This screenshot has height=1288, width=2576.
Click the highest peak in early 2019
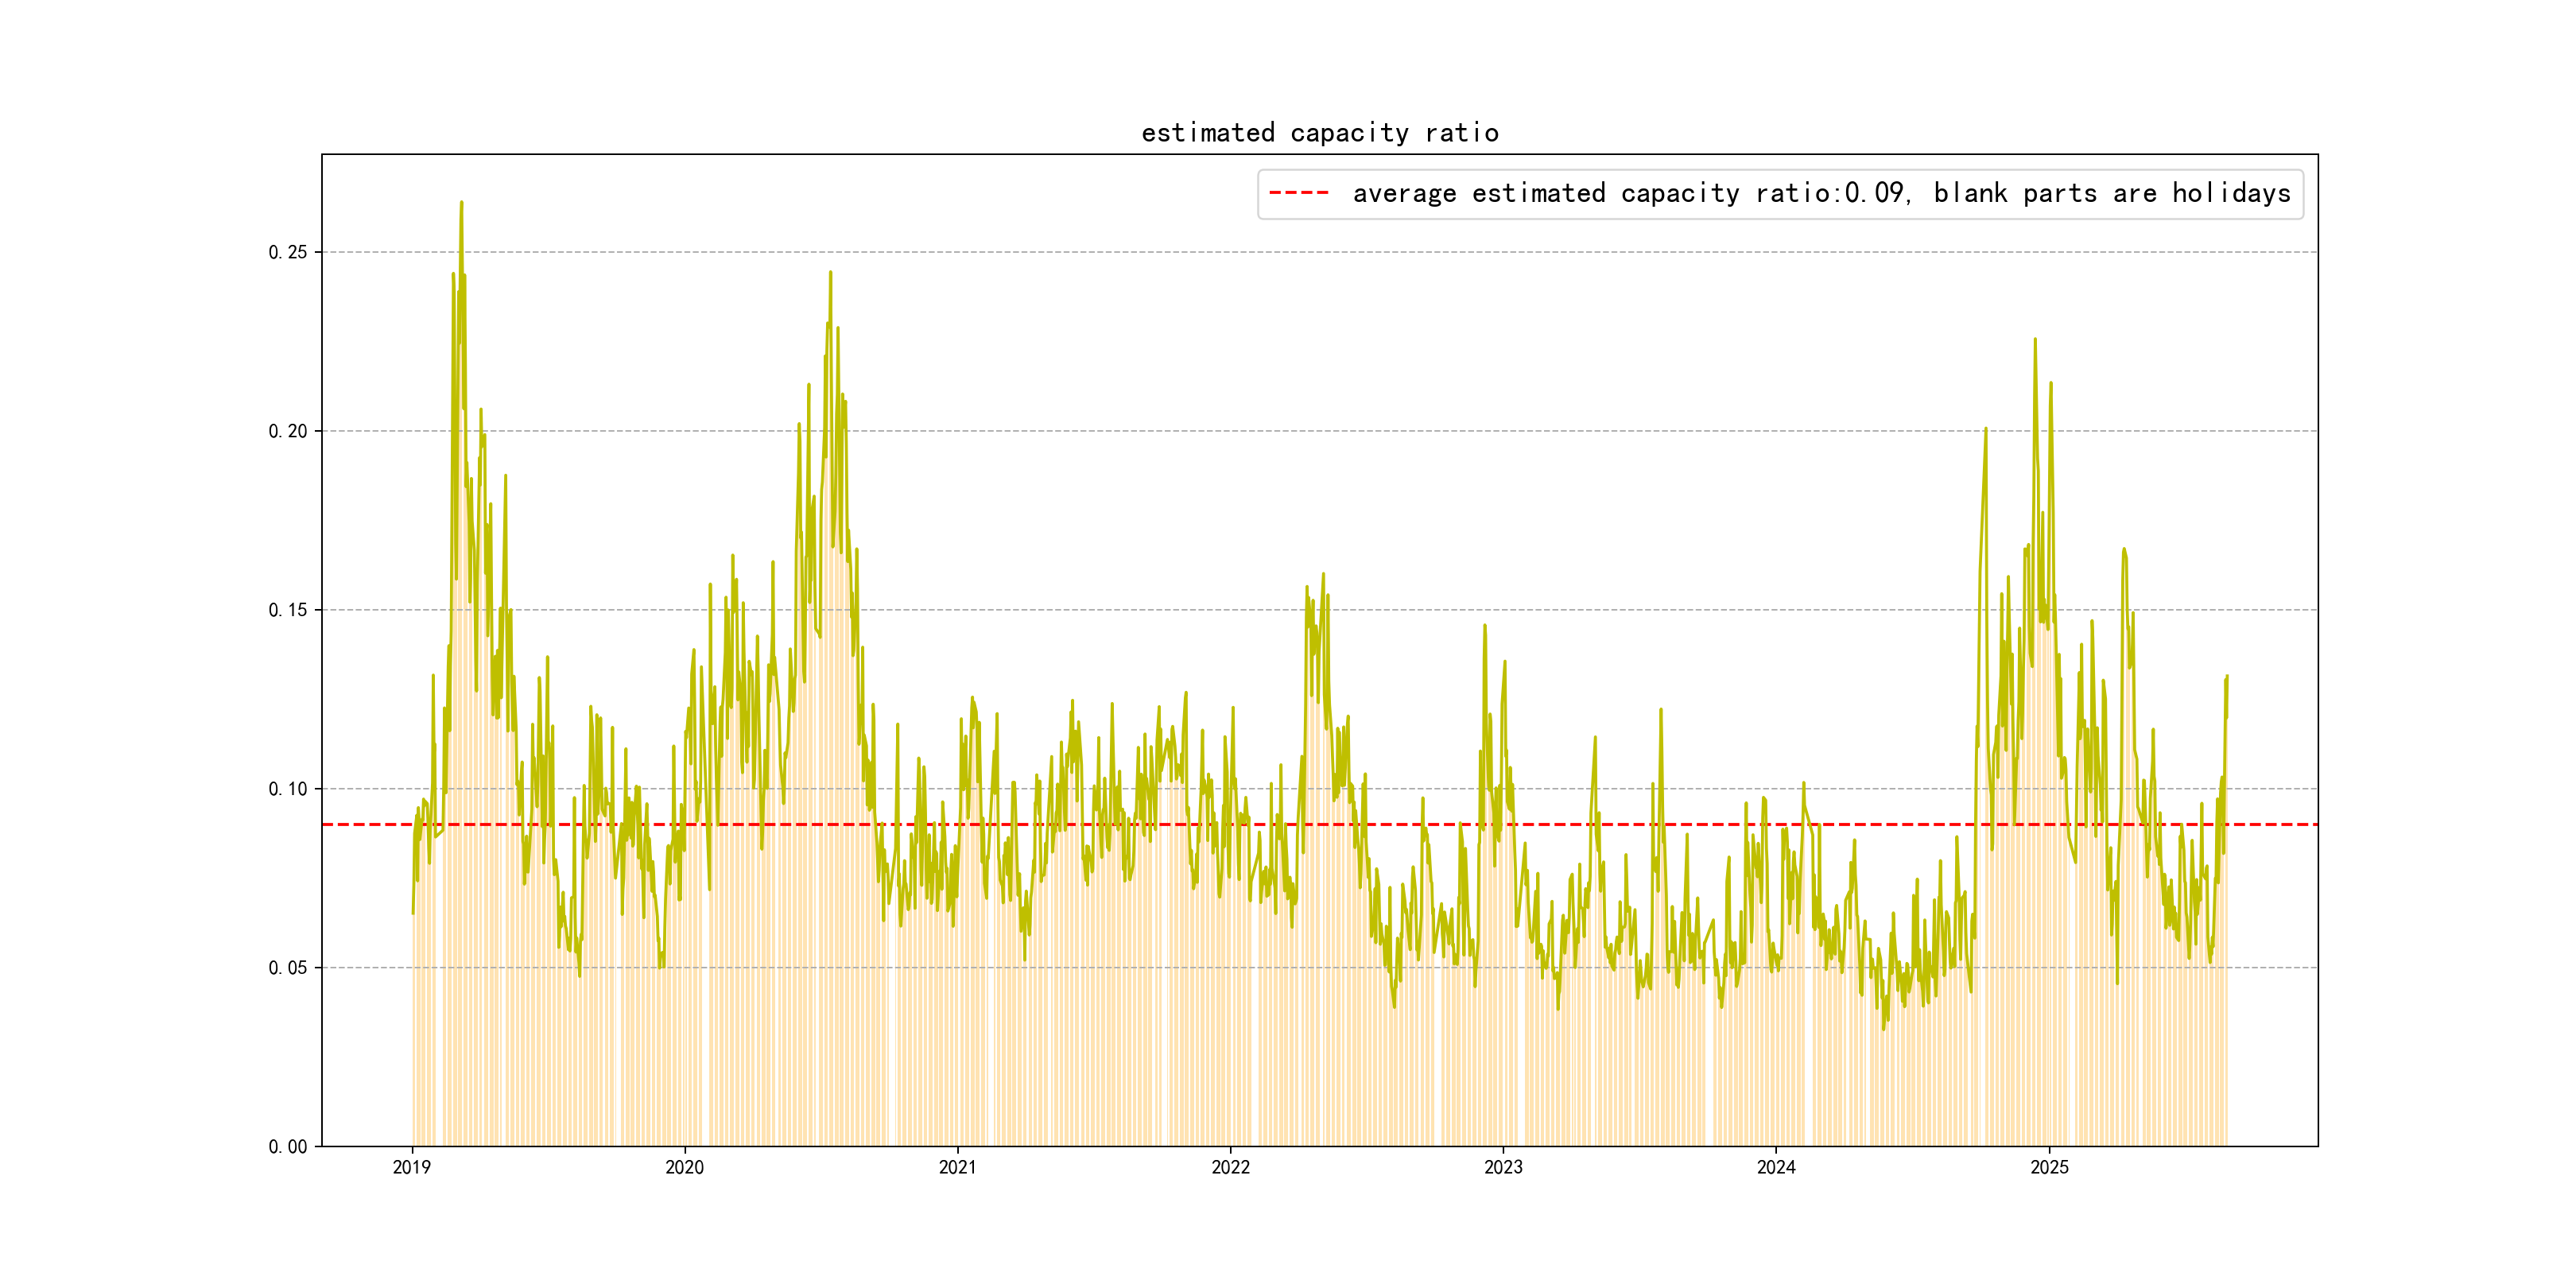(461, 203)
